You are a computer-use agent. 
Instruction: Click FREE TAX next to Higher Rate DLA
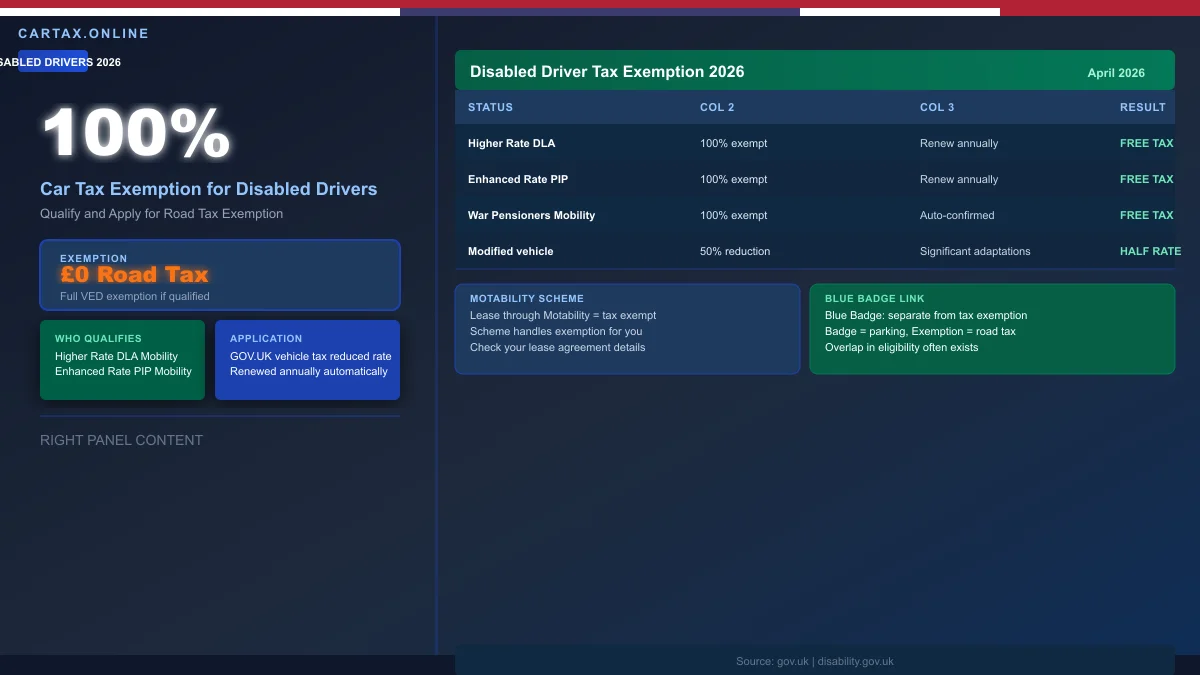click(1147, 143)
